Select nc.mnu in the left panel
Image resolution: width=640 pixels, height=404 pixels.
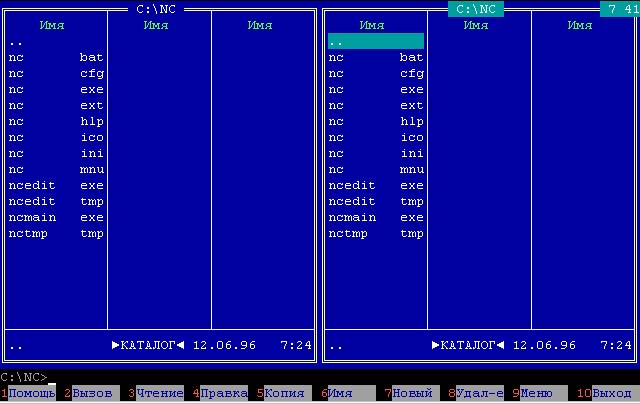(56, 169)
